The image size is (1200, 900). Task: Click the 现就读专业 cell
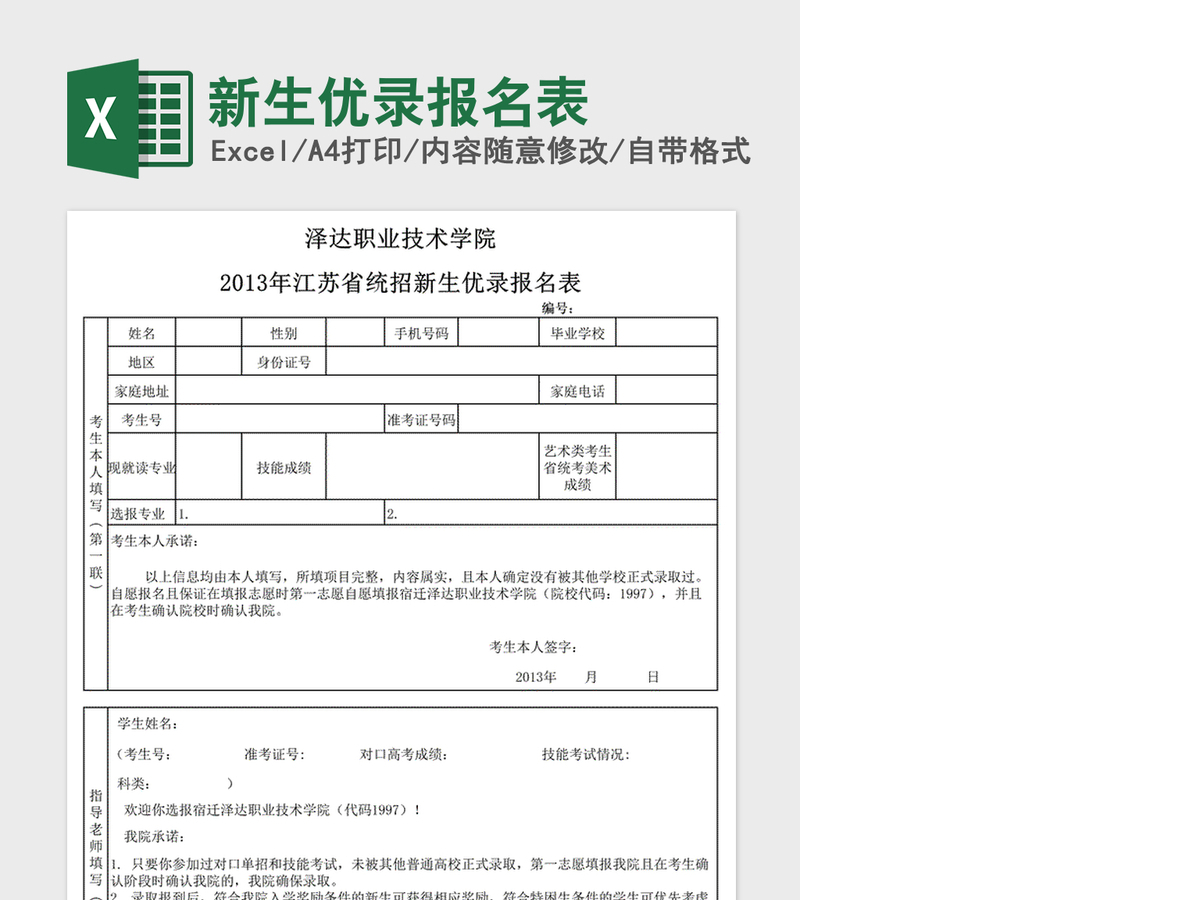[x=142, y=467]
